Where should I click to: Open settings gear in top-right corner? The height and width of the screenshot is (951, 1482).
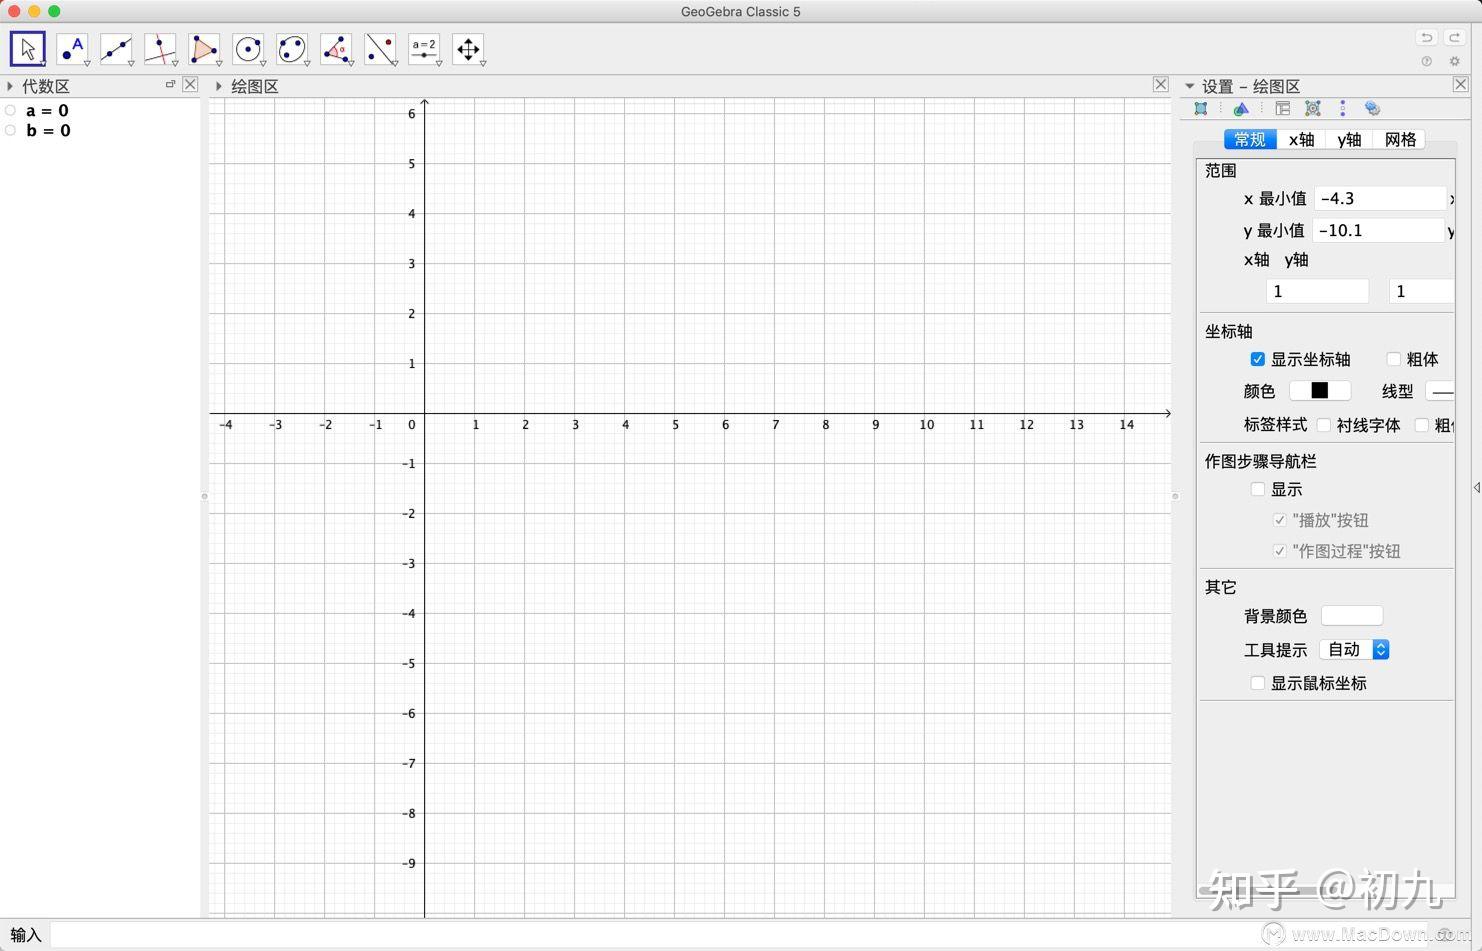coord(1455,61)
